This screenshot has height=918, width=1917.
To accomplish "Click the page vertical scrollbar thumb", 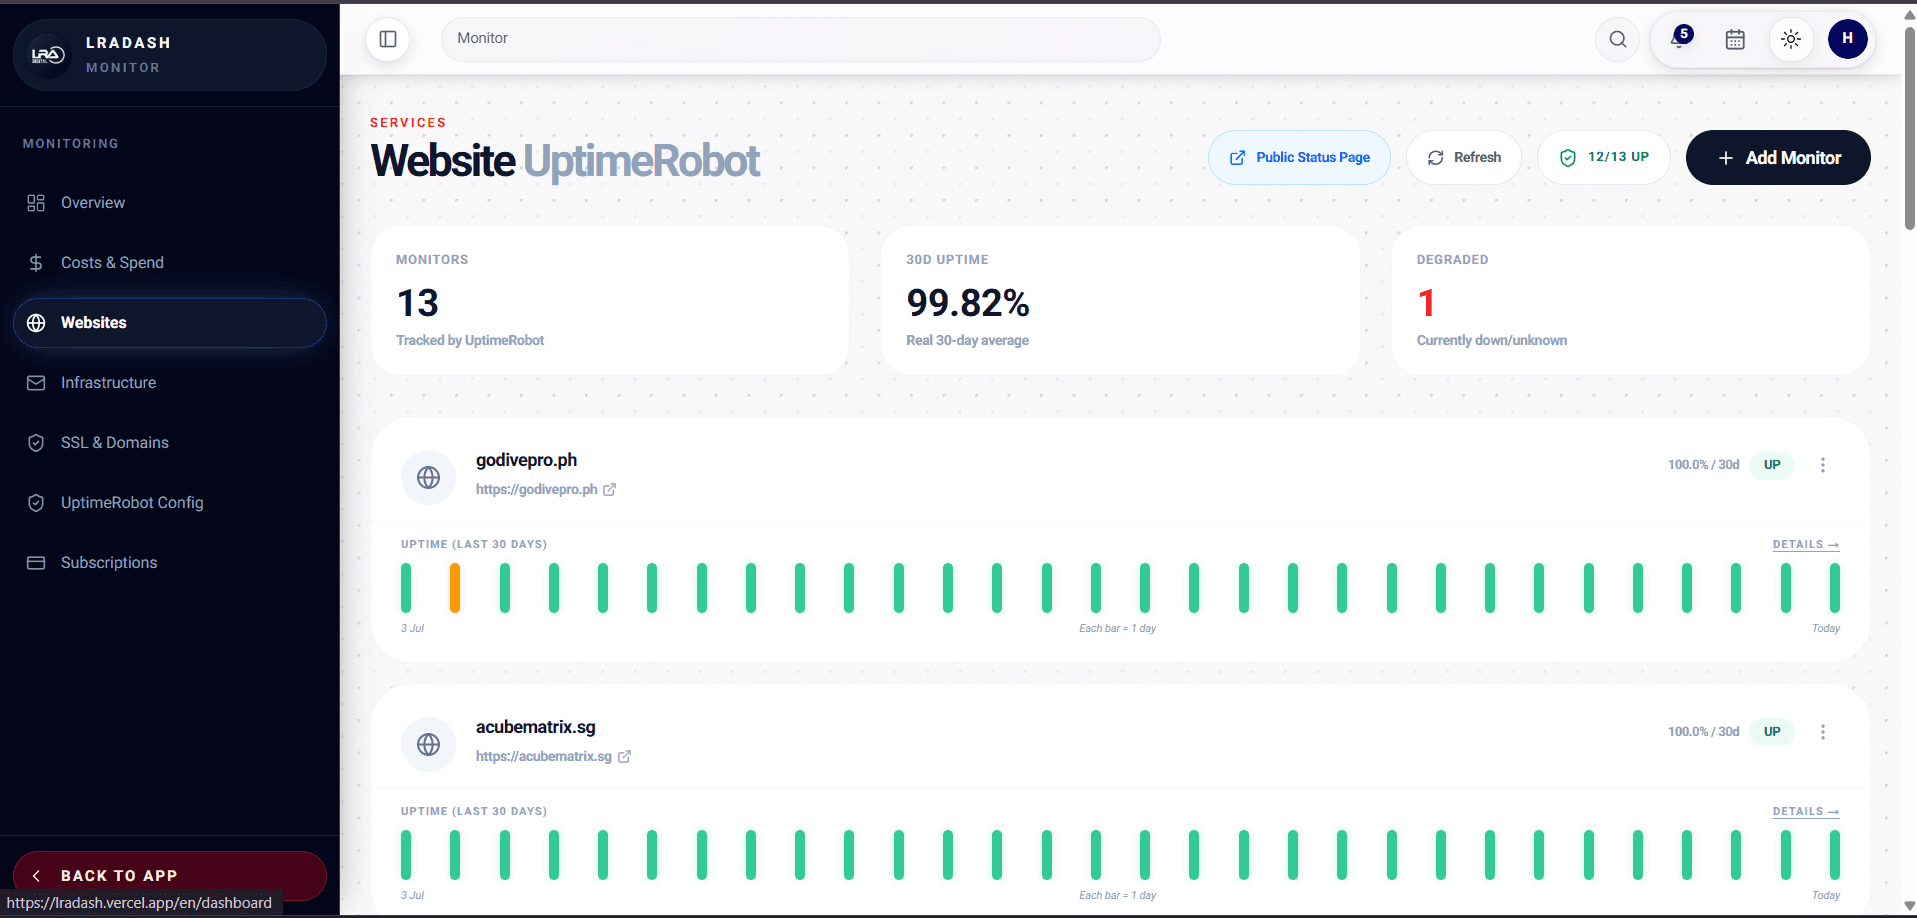I will (x=1909, y=128).
